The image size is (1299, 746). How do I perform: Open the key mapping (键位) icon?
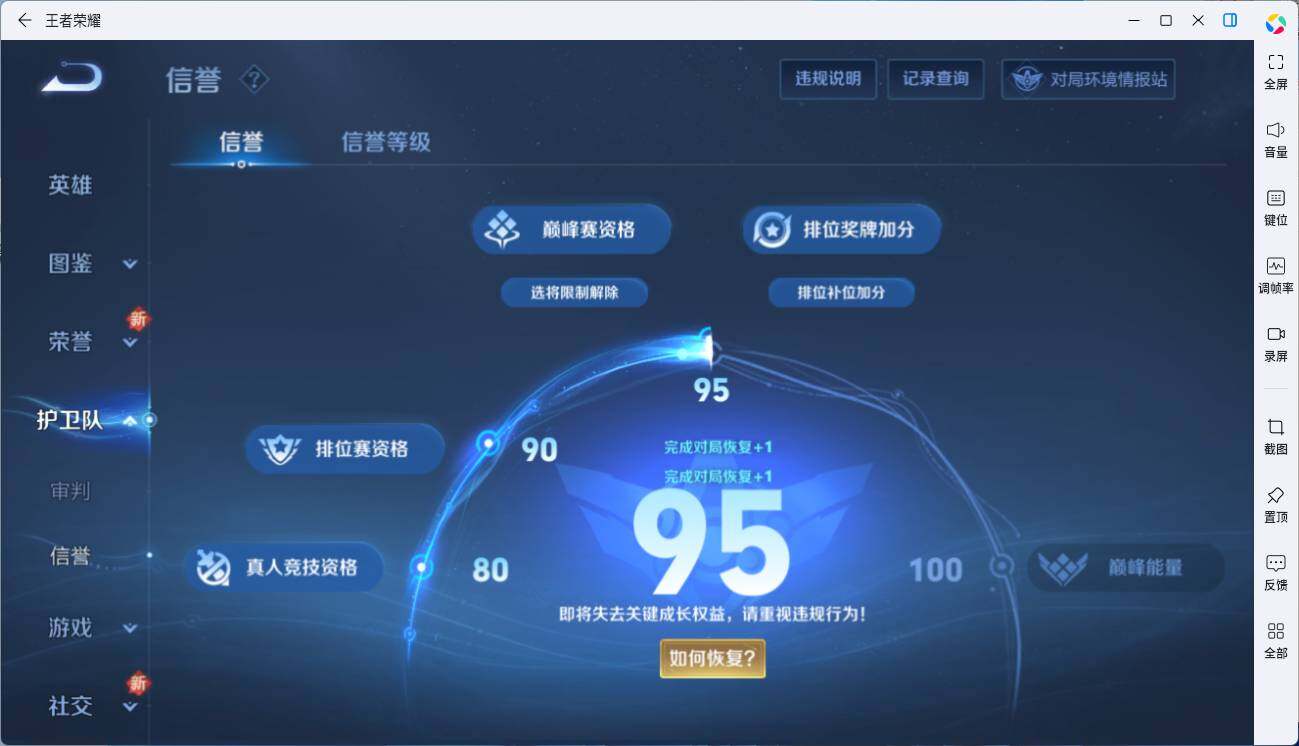1275,198
